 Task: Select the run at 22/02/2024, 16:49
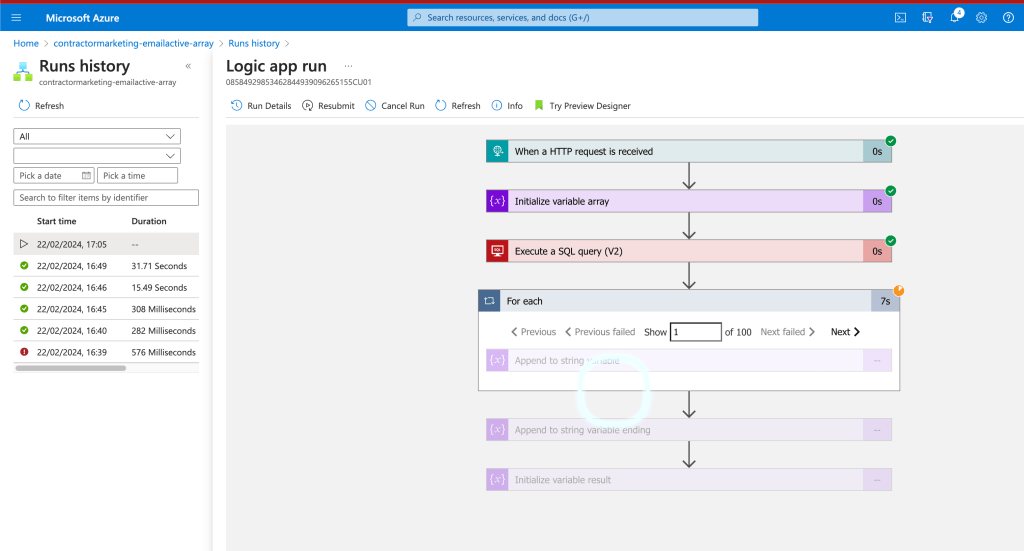pos(106,266)
